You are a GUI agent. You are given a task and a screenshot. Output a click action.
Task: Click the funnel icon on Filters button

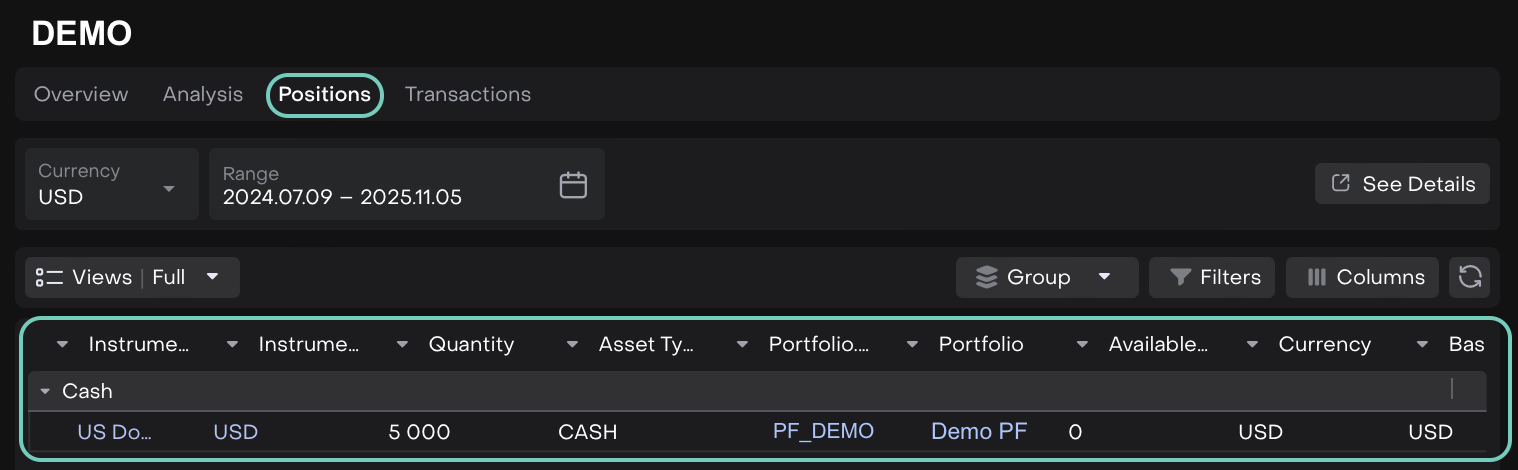click(x=1180, y=277)
